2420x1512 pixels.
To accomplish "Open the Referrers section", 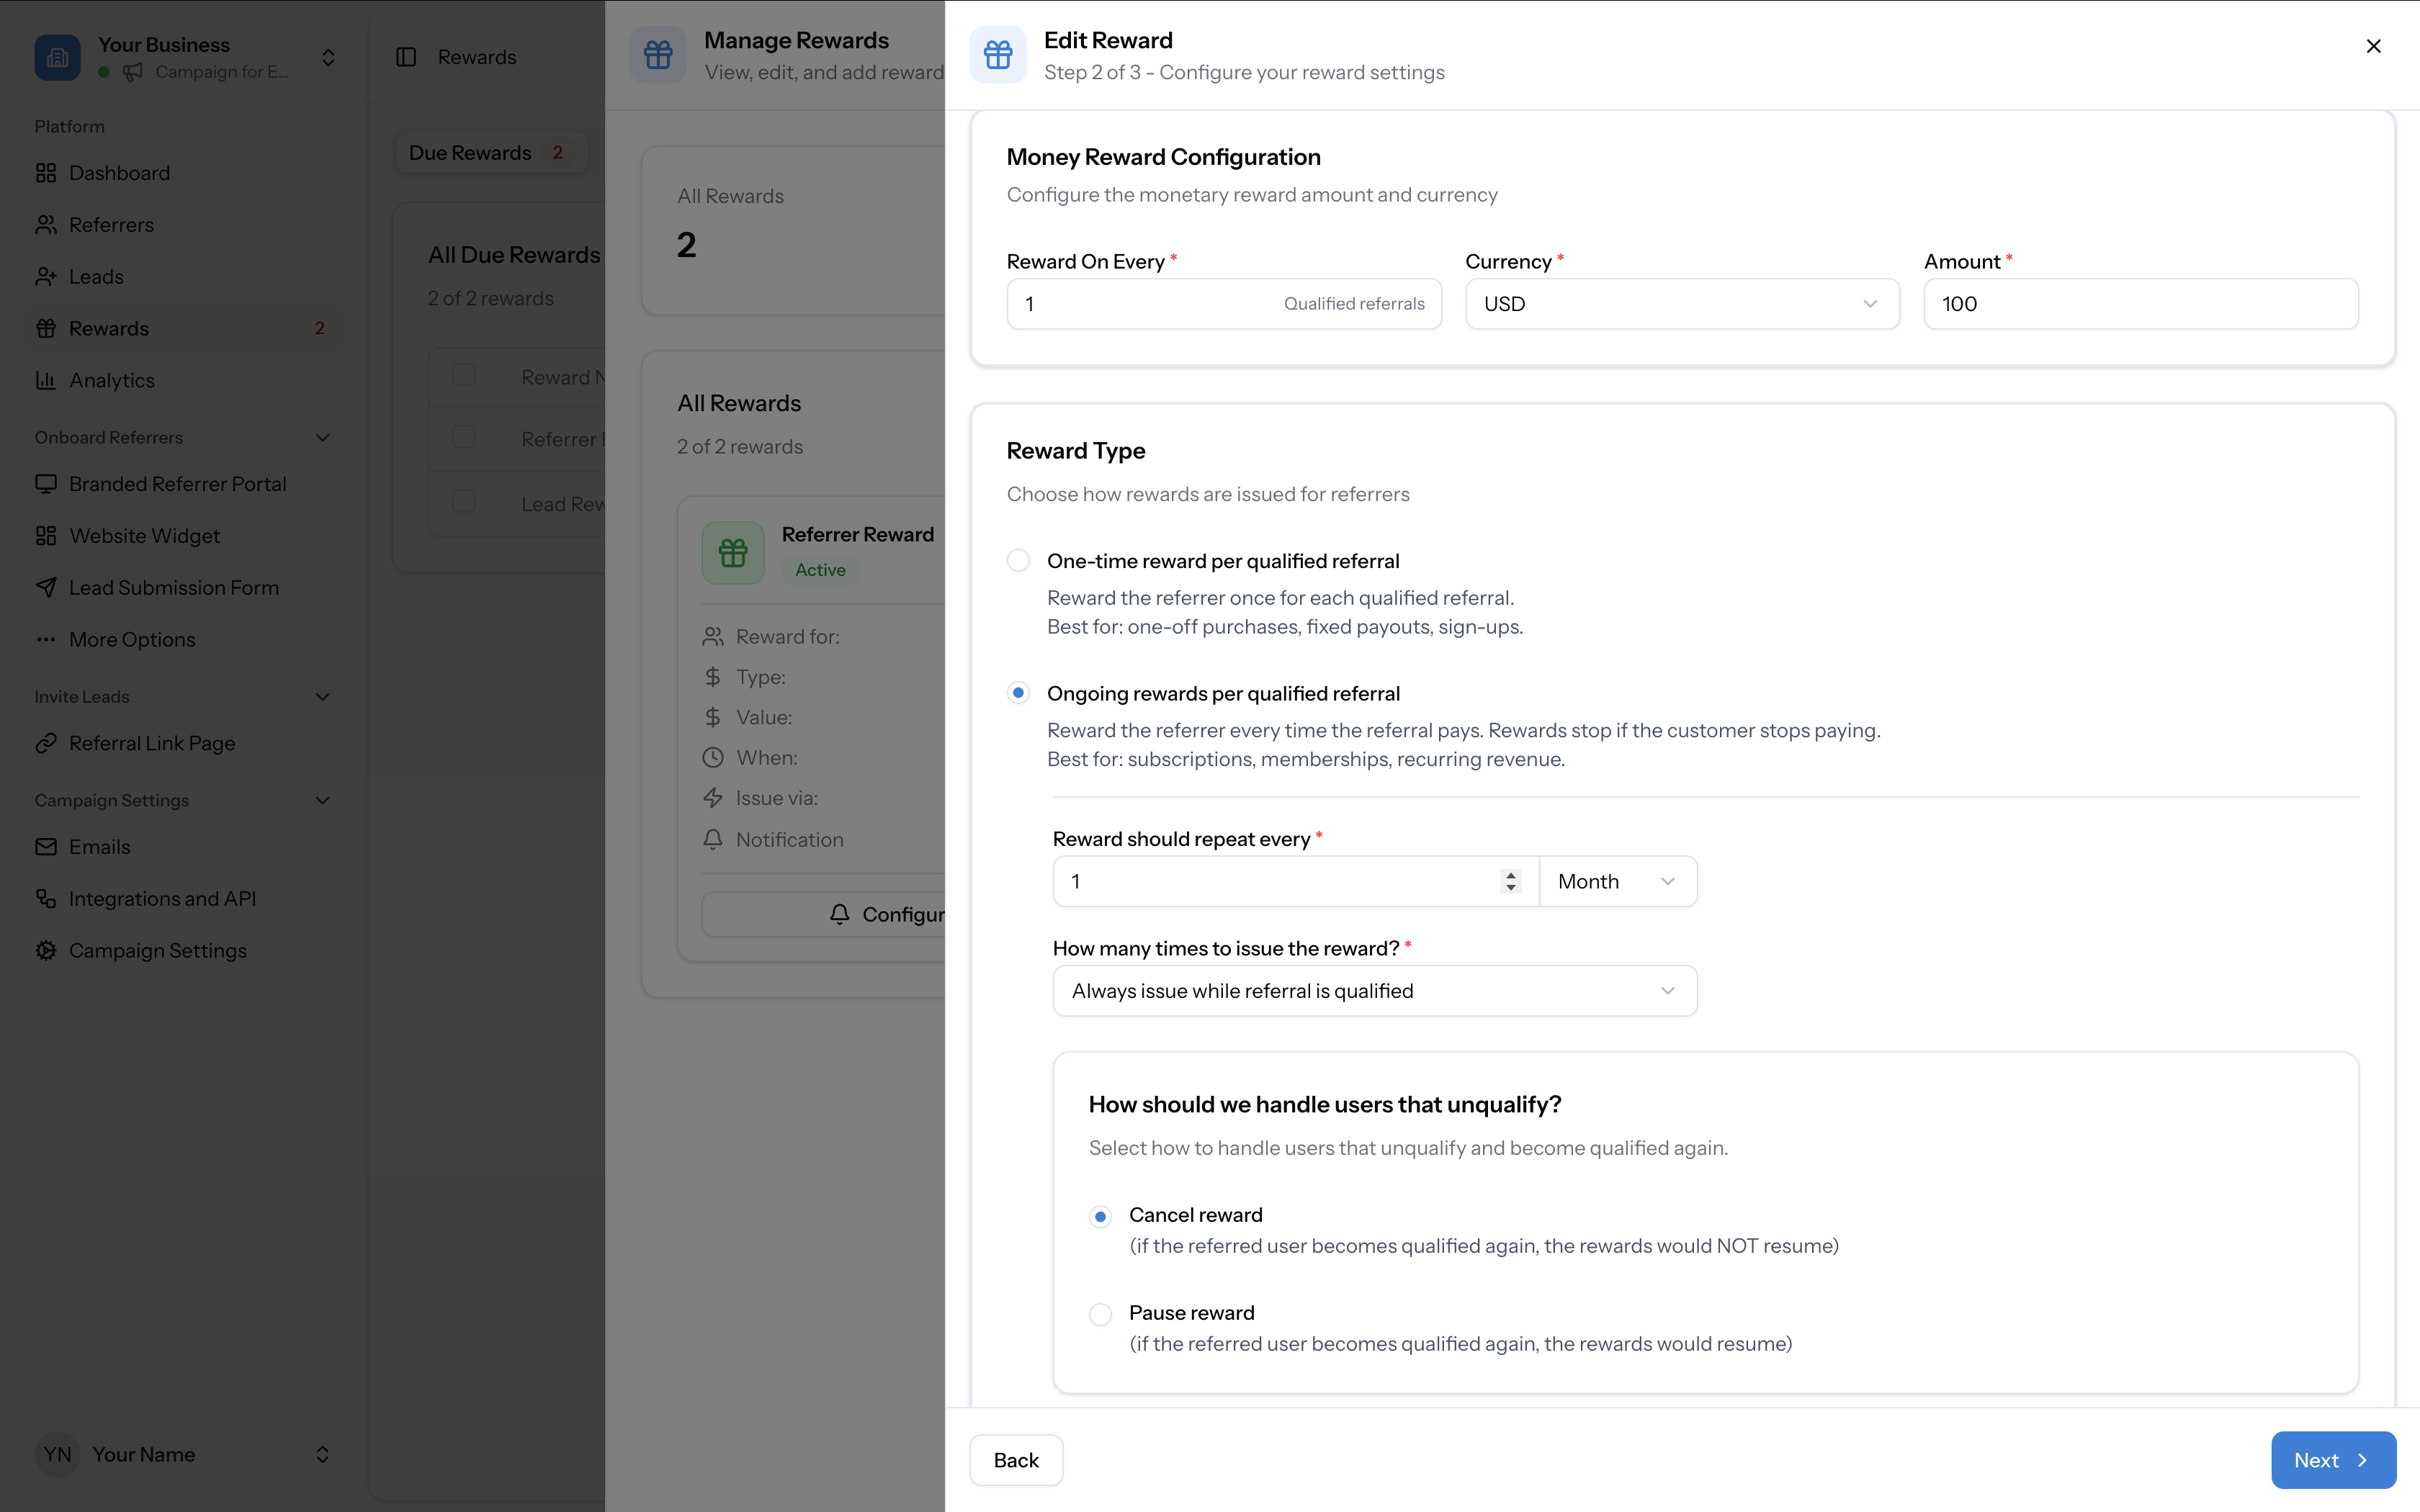I will tap(111, 224).
